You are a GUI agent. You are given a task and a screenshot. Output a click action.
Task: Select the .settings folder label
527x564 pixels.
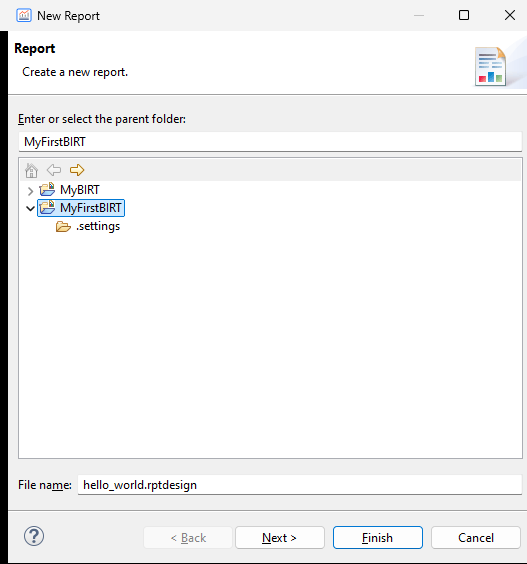(98, 226)
